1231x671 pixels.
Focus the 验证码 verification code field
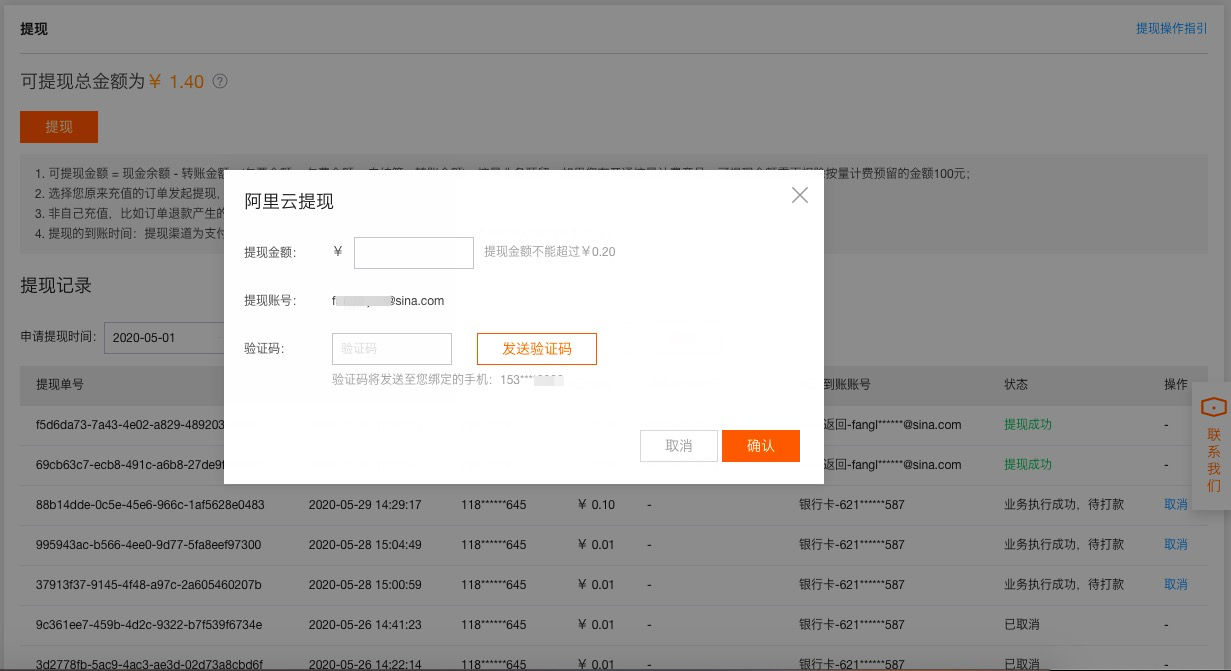coord(390,348)
